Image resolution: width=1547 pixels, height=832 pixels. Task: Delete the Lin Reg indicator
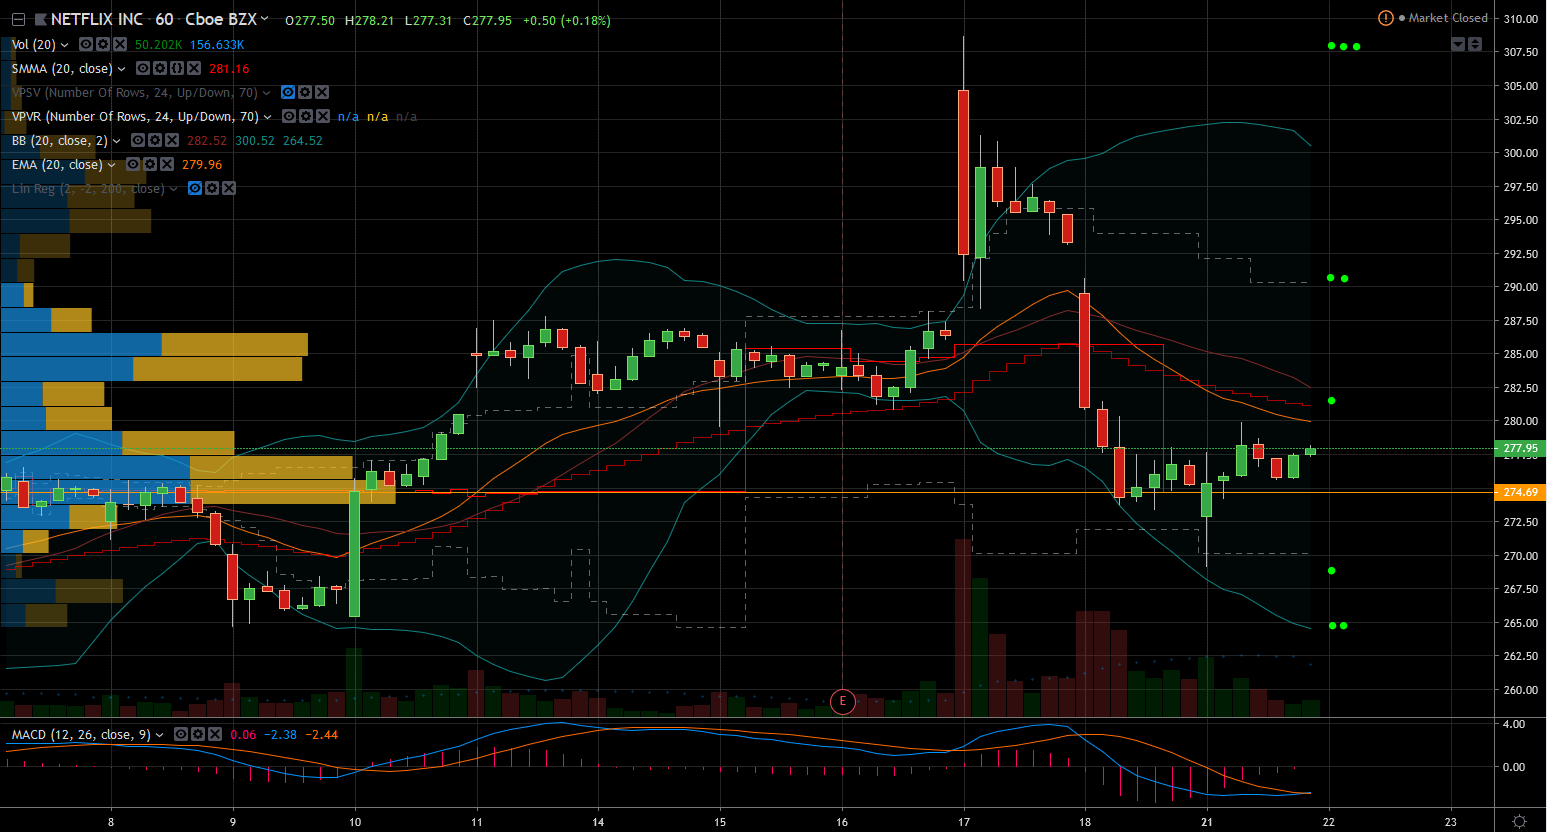[229, 189]
